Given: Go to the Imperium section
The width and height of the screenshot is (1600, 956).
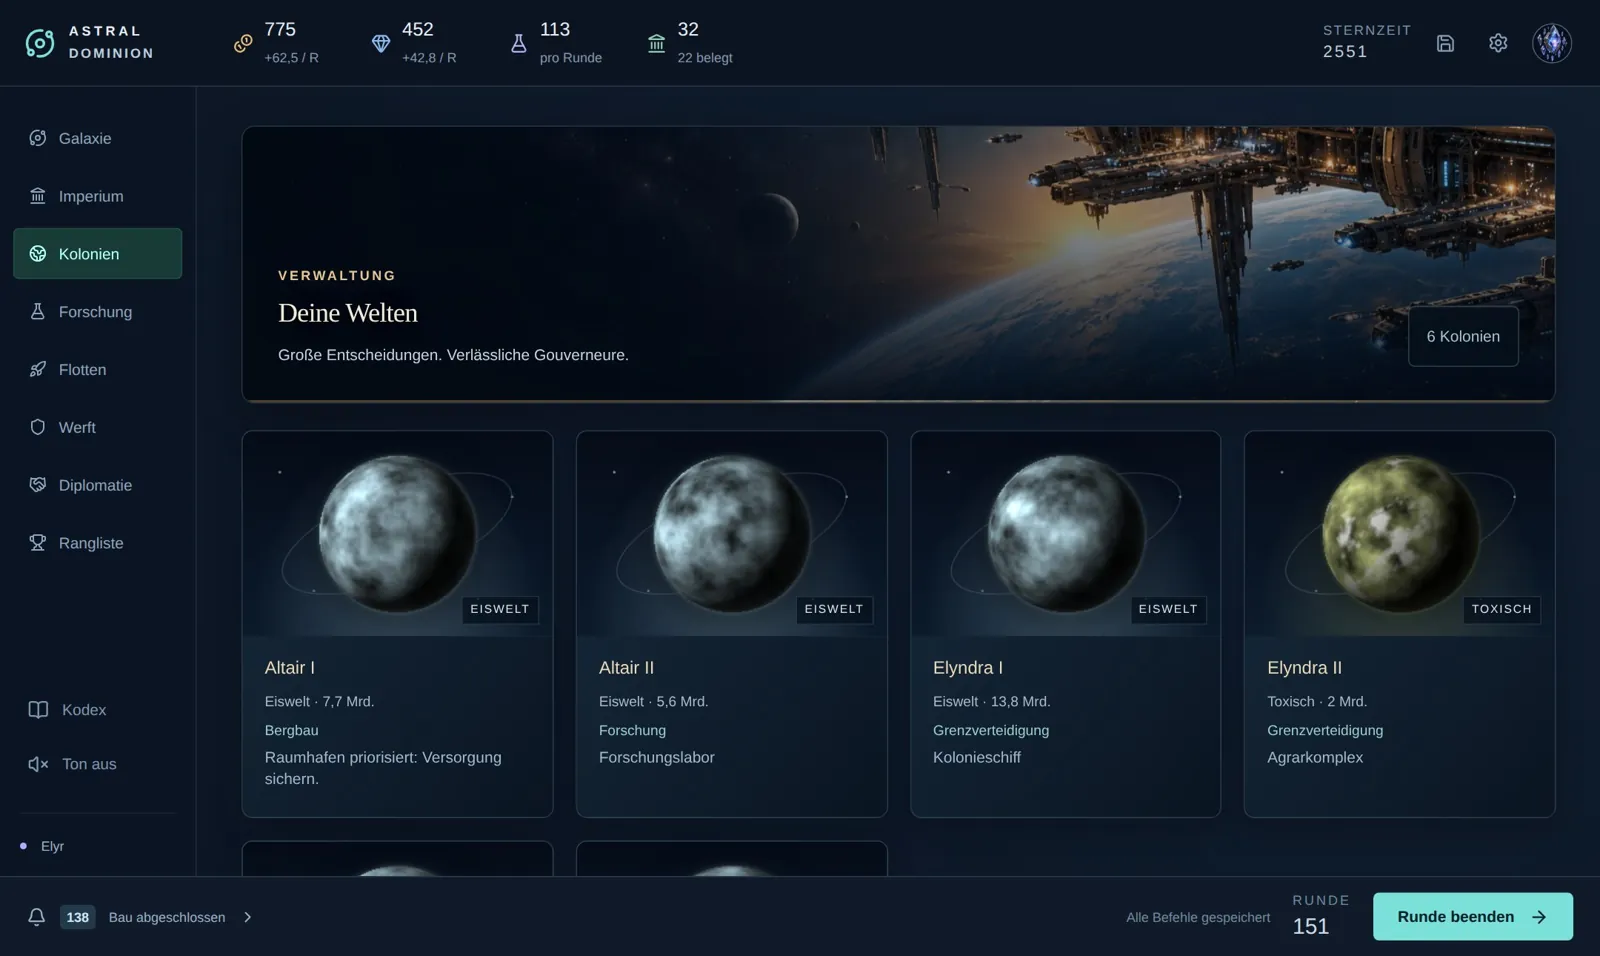Looking at the screenshot, I should [x=98, y=196].
